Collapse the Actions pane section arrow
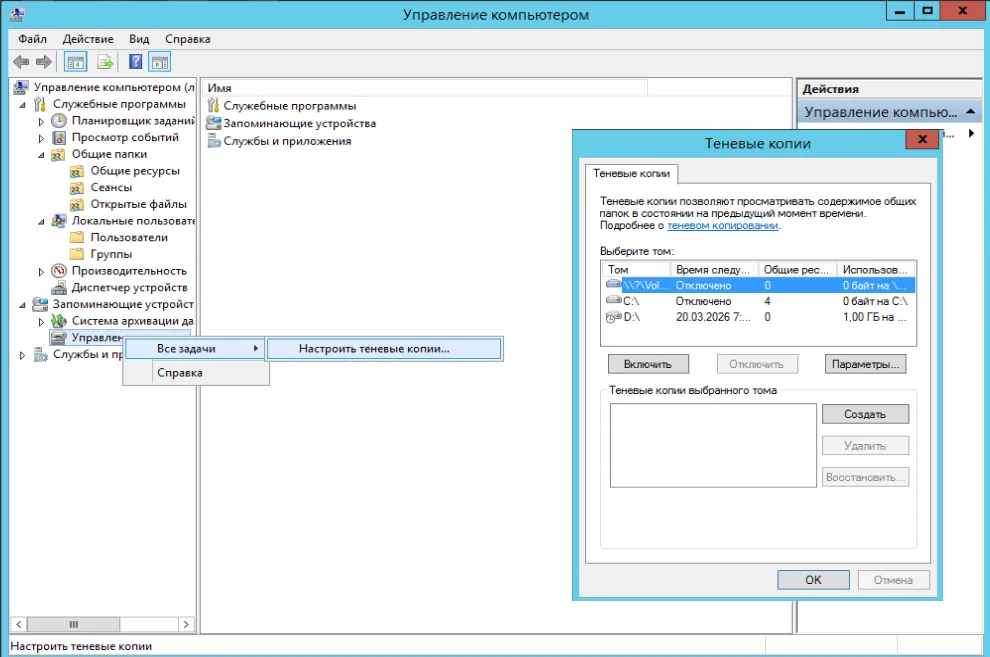Viewport: 990px width, 657px height. click(970, 112)
